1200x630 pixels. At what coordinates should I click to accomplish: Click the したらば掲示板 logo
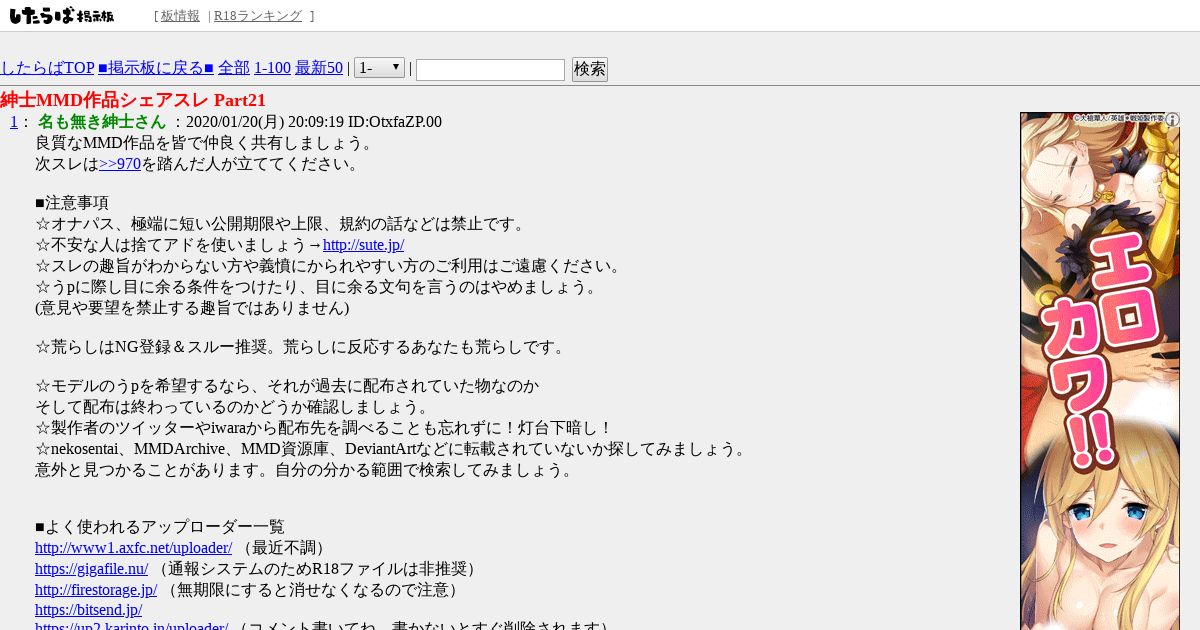[62, 16]
